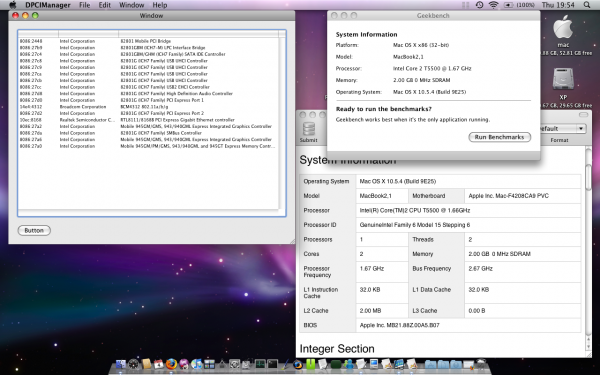600x375 pixels.
Task: Click the Time Machine menu bar icon
Action: pos(479,5)
